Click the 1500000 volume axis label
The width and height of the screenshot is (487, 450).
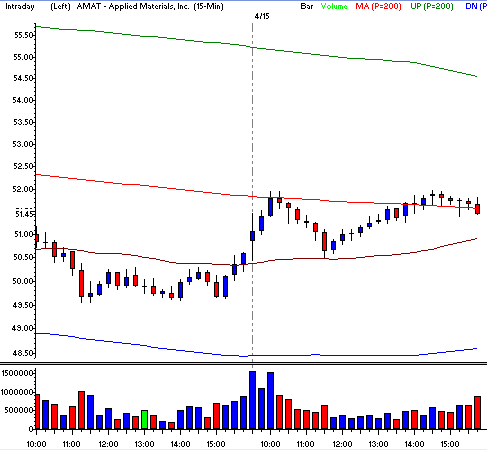coord(17,373)
